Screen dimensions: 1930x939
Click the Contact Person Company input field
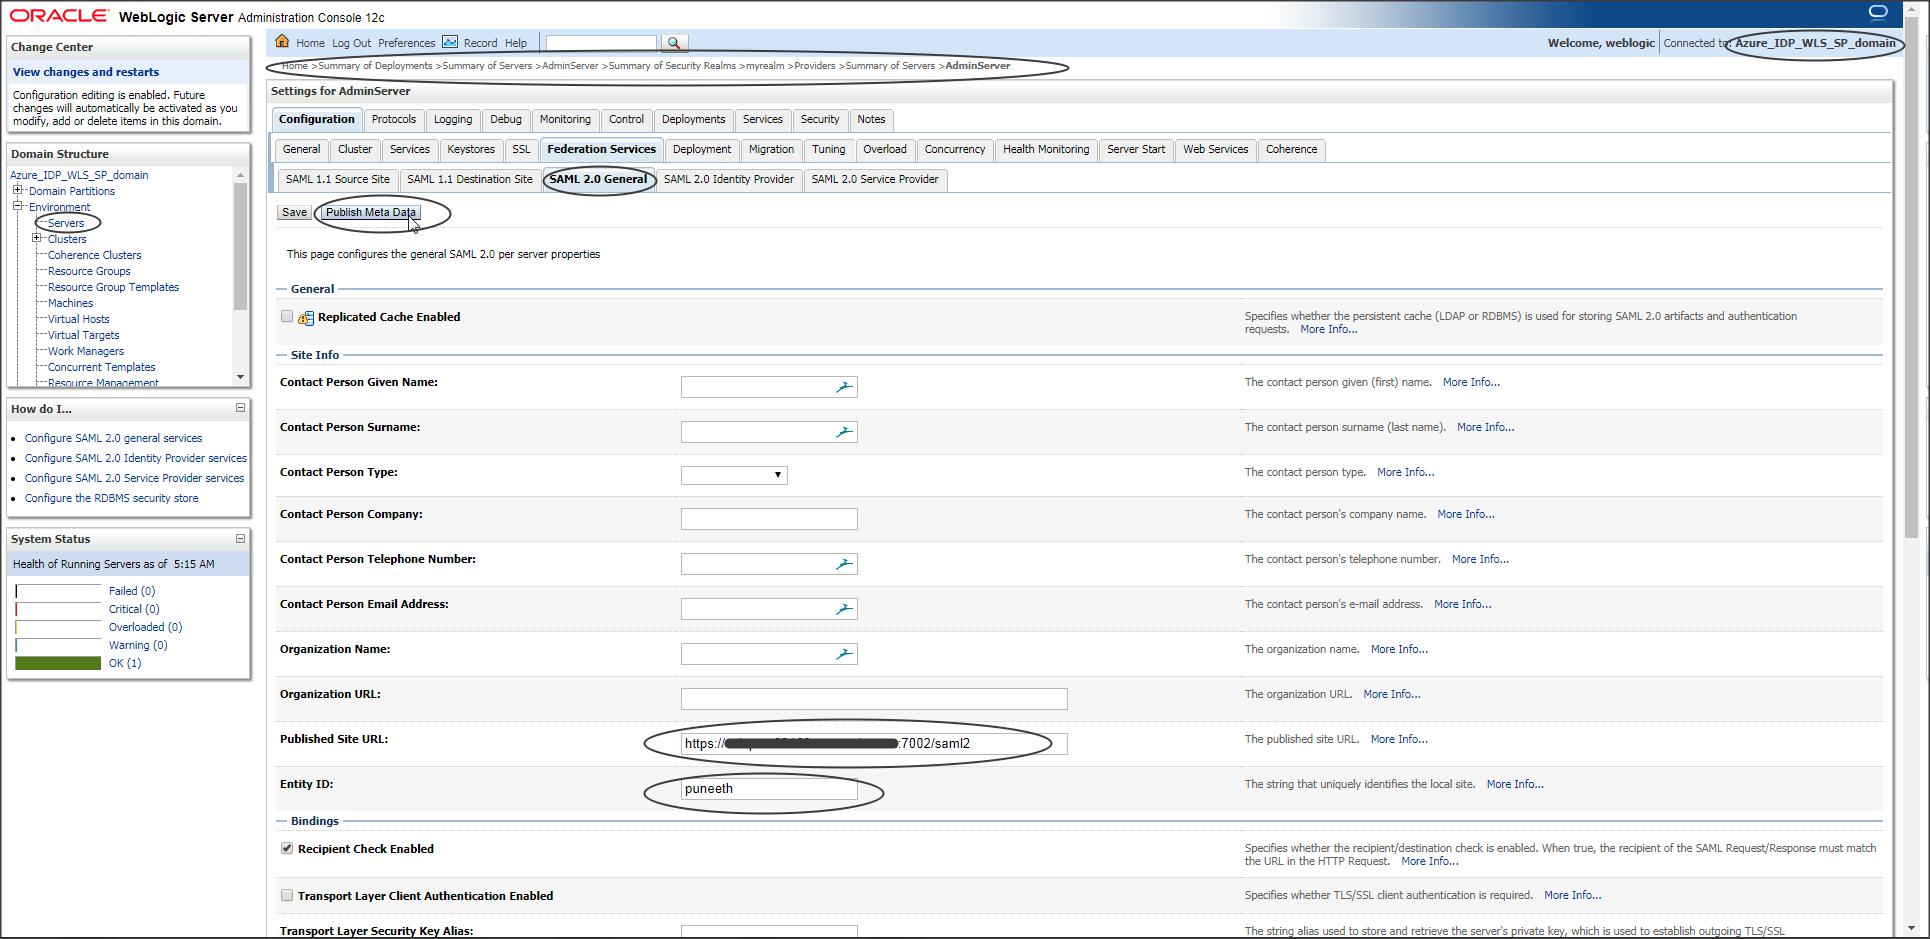click(769, 519)
